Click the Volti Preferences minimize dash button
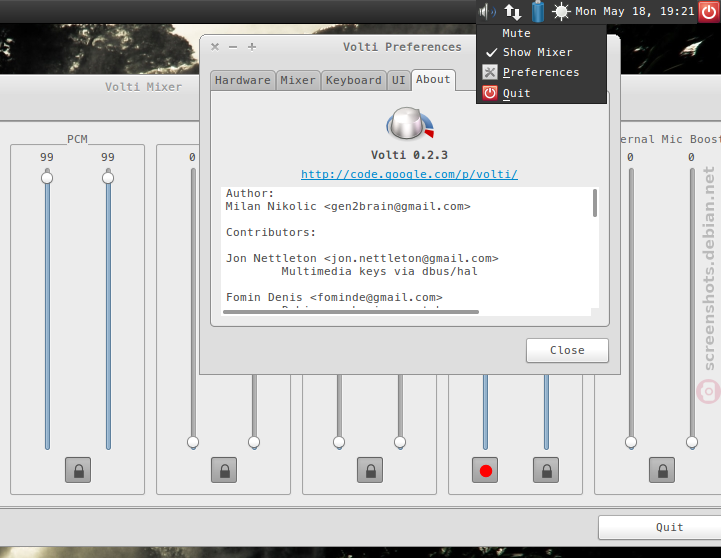Screen dimensions: 721x558 pos(233,47)
